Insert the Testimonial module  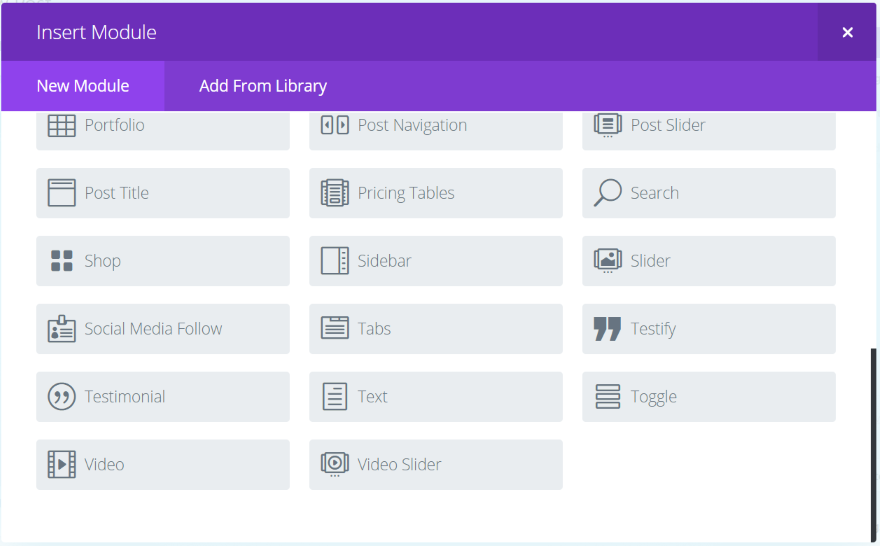(163, 397)
